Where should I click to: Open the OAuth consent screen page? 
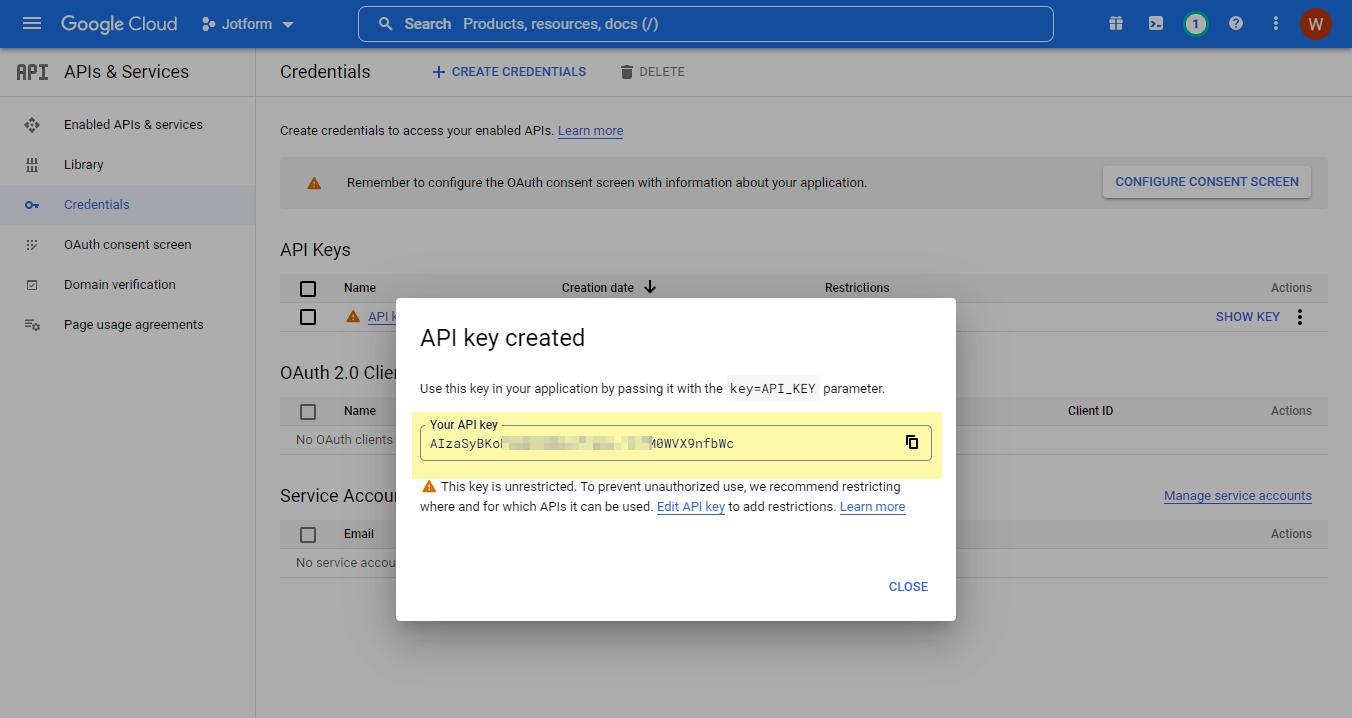[x=127, y=245]
